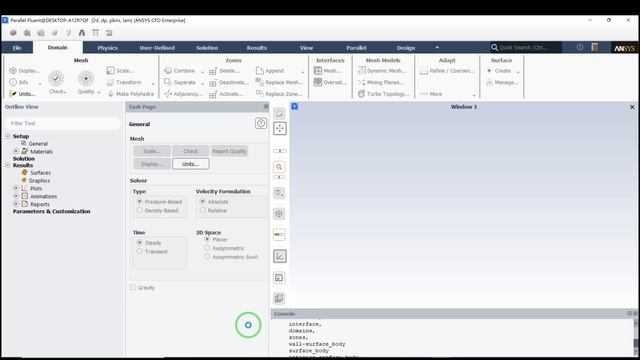This screenshot has height=360, width=640.
Task: Click Manage surfaces icon
Action: (489, 82)
